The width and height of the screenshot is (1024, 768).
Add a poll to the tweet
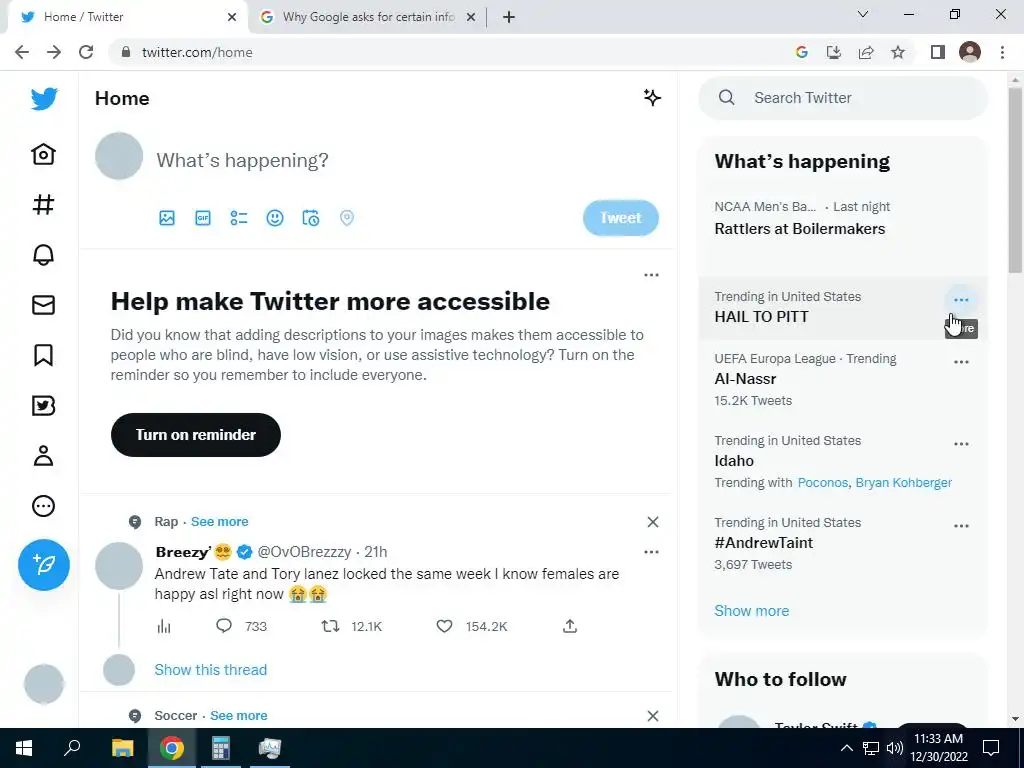[x=239, y=218]
